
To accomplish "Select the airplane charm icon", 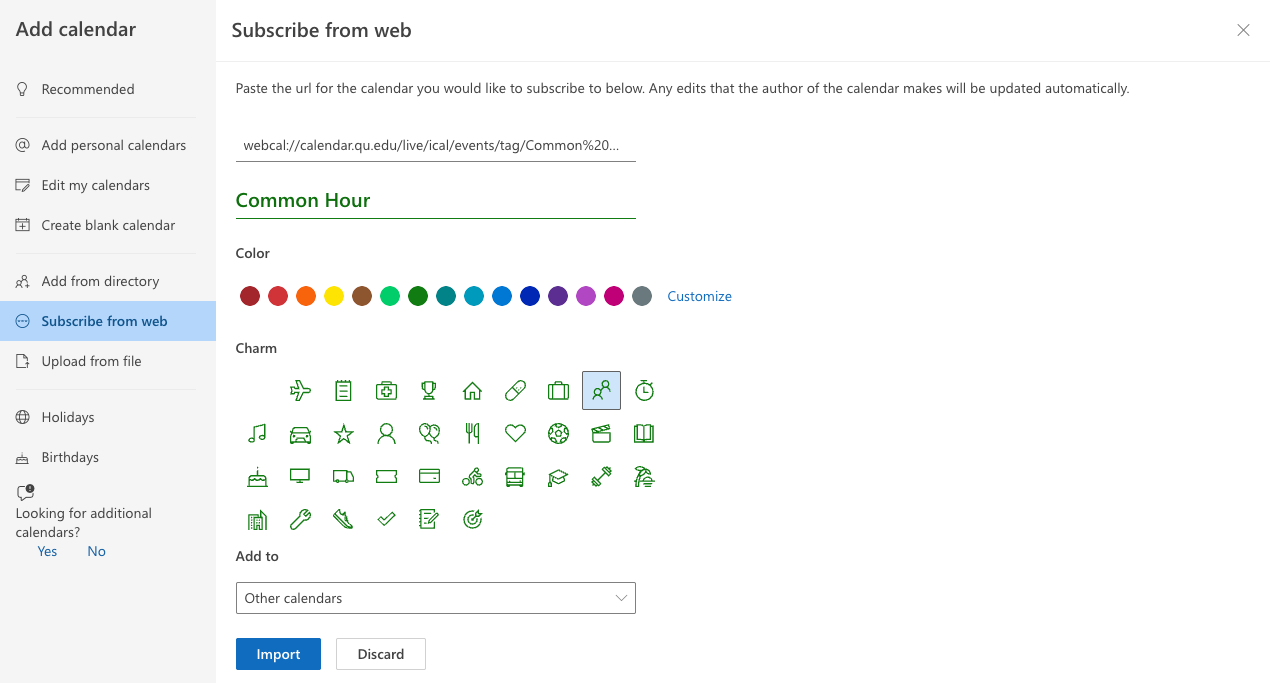I will tap(300, 391).
